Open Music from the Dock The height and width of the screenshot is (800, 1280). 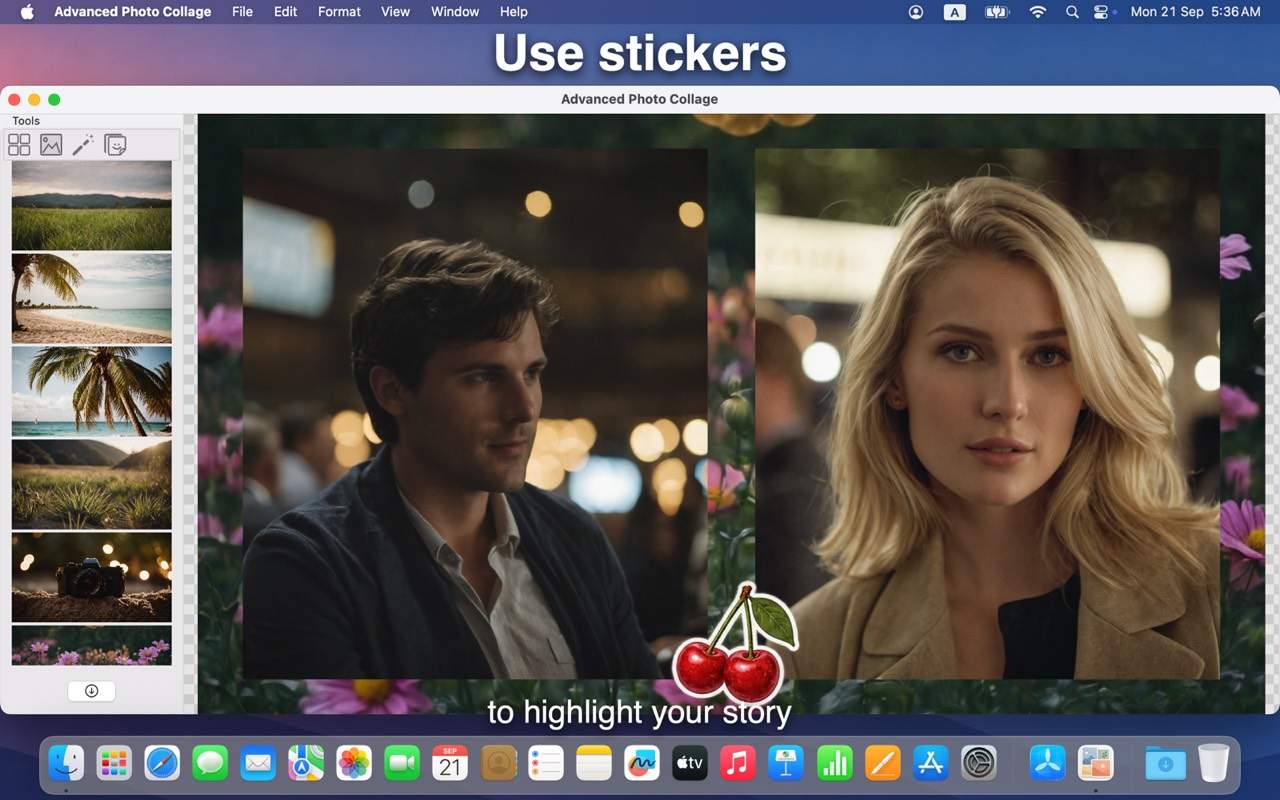(x=738, y=764)
